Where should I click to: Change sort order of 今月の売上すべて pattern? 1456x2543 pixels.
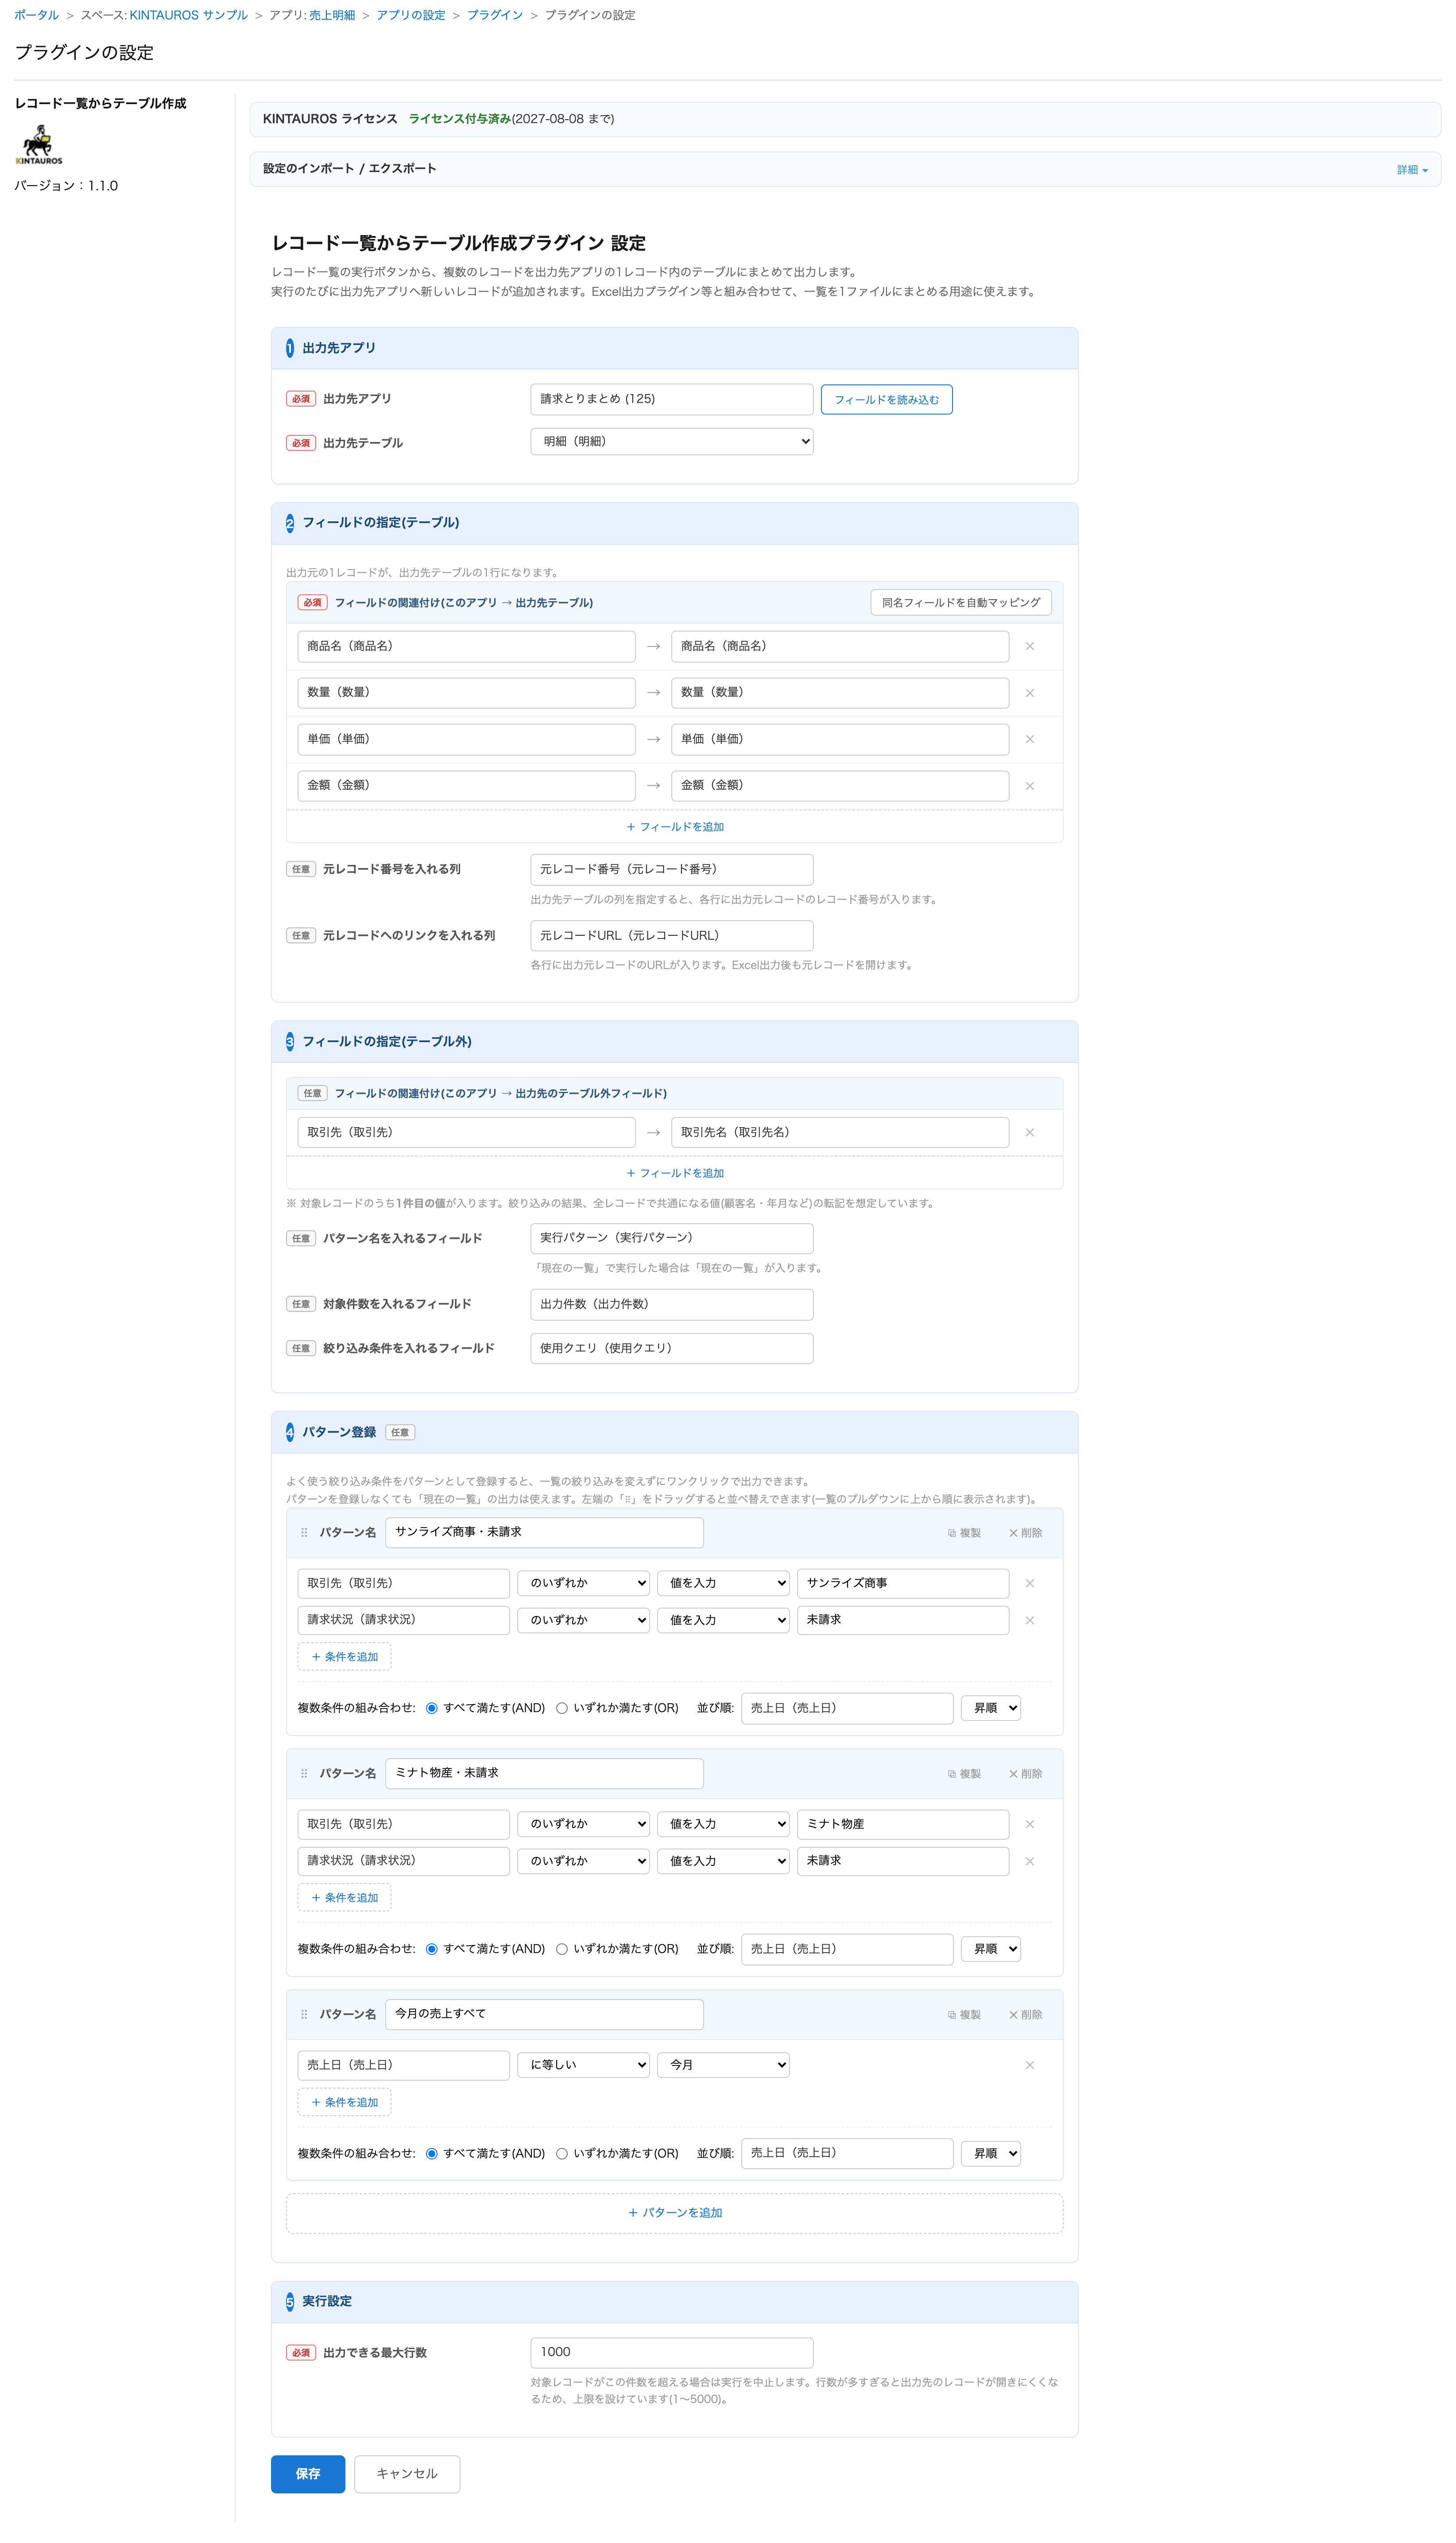tap(991, 2154)
